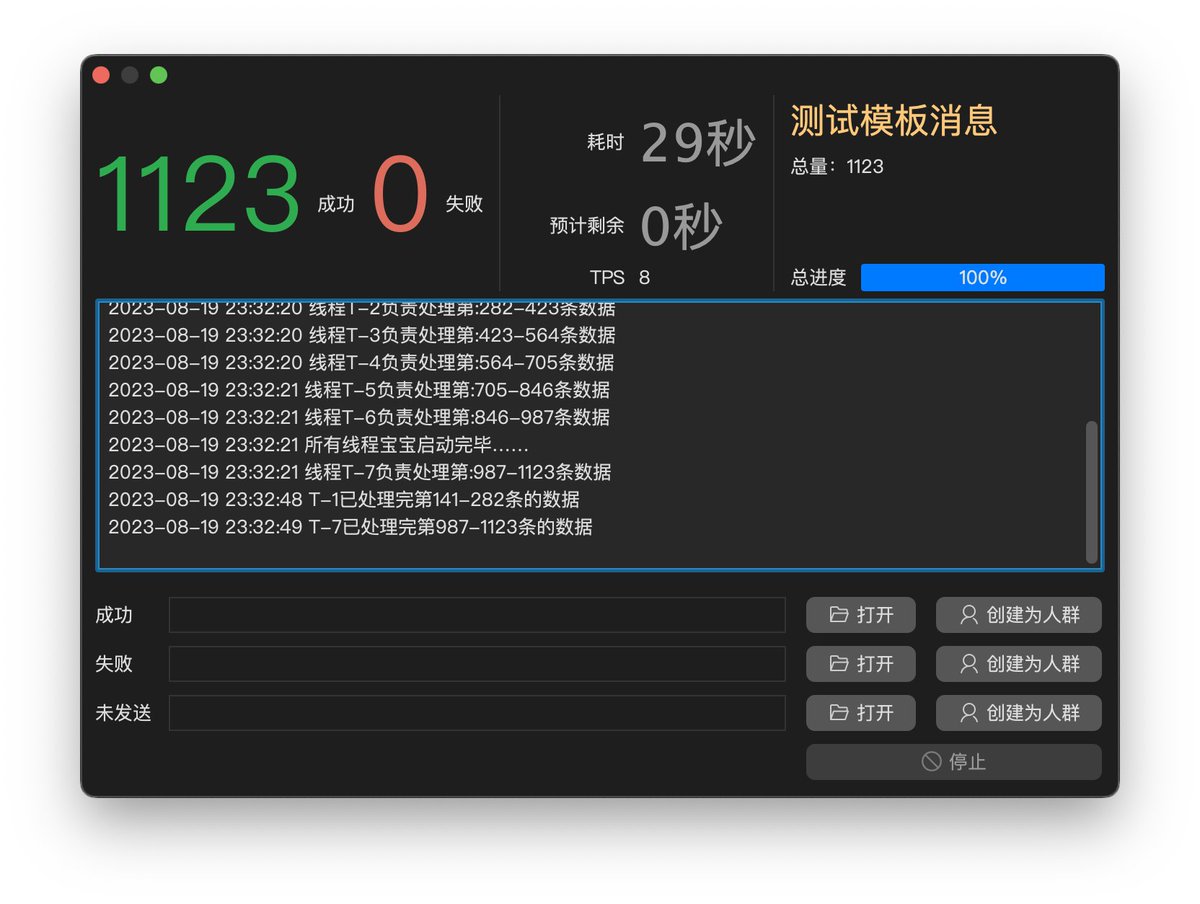The width and height of the screenshot is (1200, 904).
Task: Select log line 线程T-5负责处理第:705-846条数据
Action: pyautogui.click(x=359, y=390)
